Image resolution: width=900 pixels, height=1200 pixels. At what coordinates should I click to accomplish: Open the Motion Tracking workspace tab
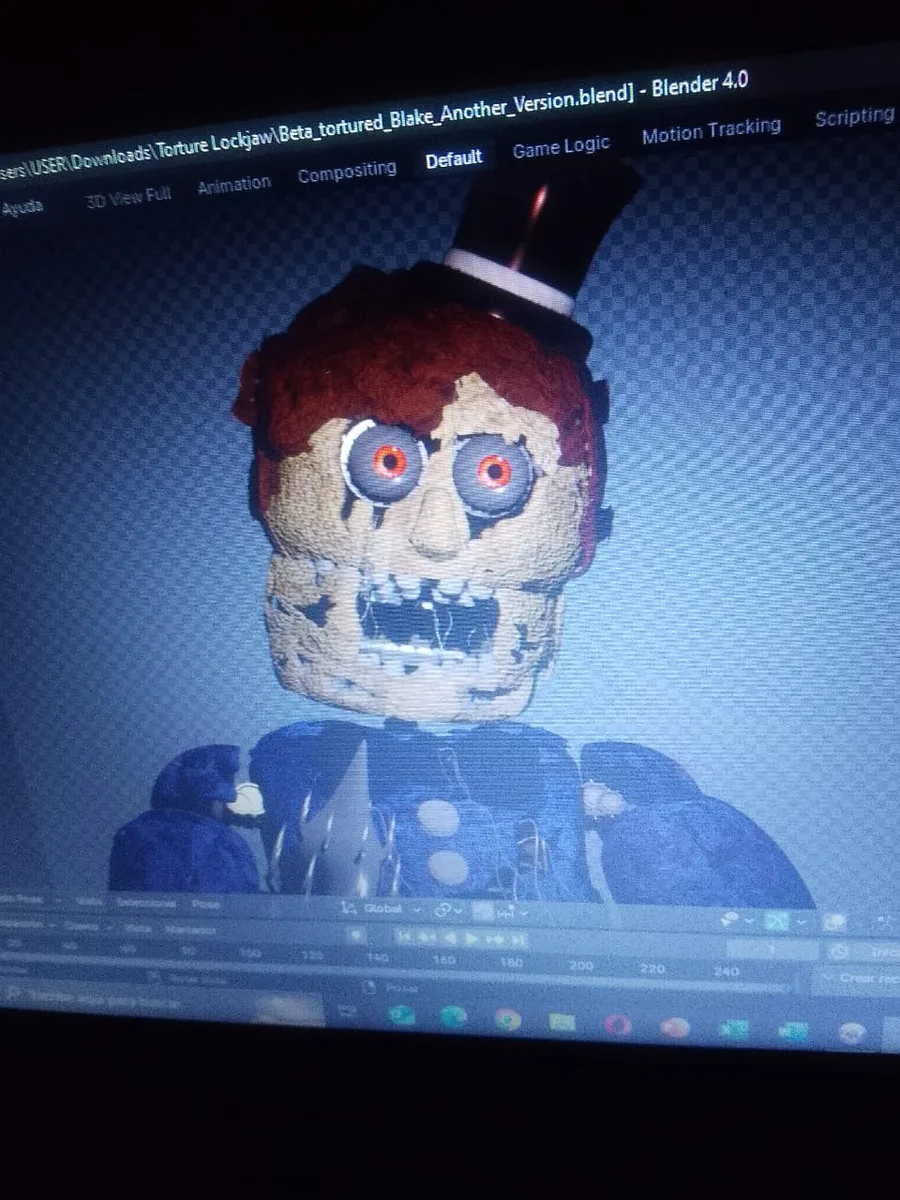click(x=711, y=131)
